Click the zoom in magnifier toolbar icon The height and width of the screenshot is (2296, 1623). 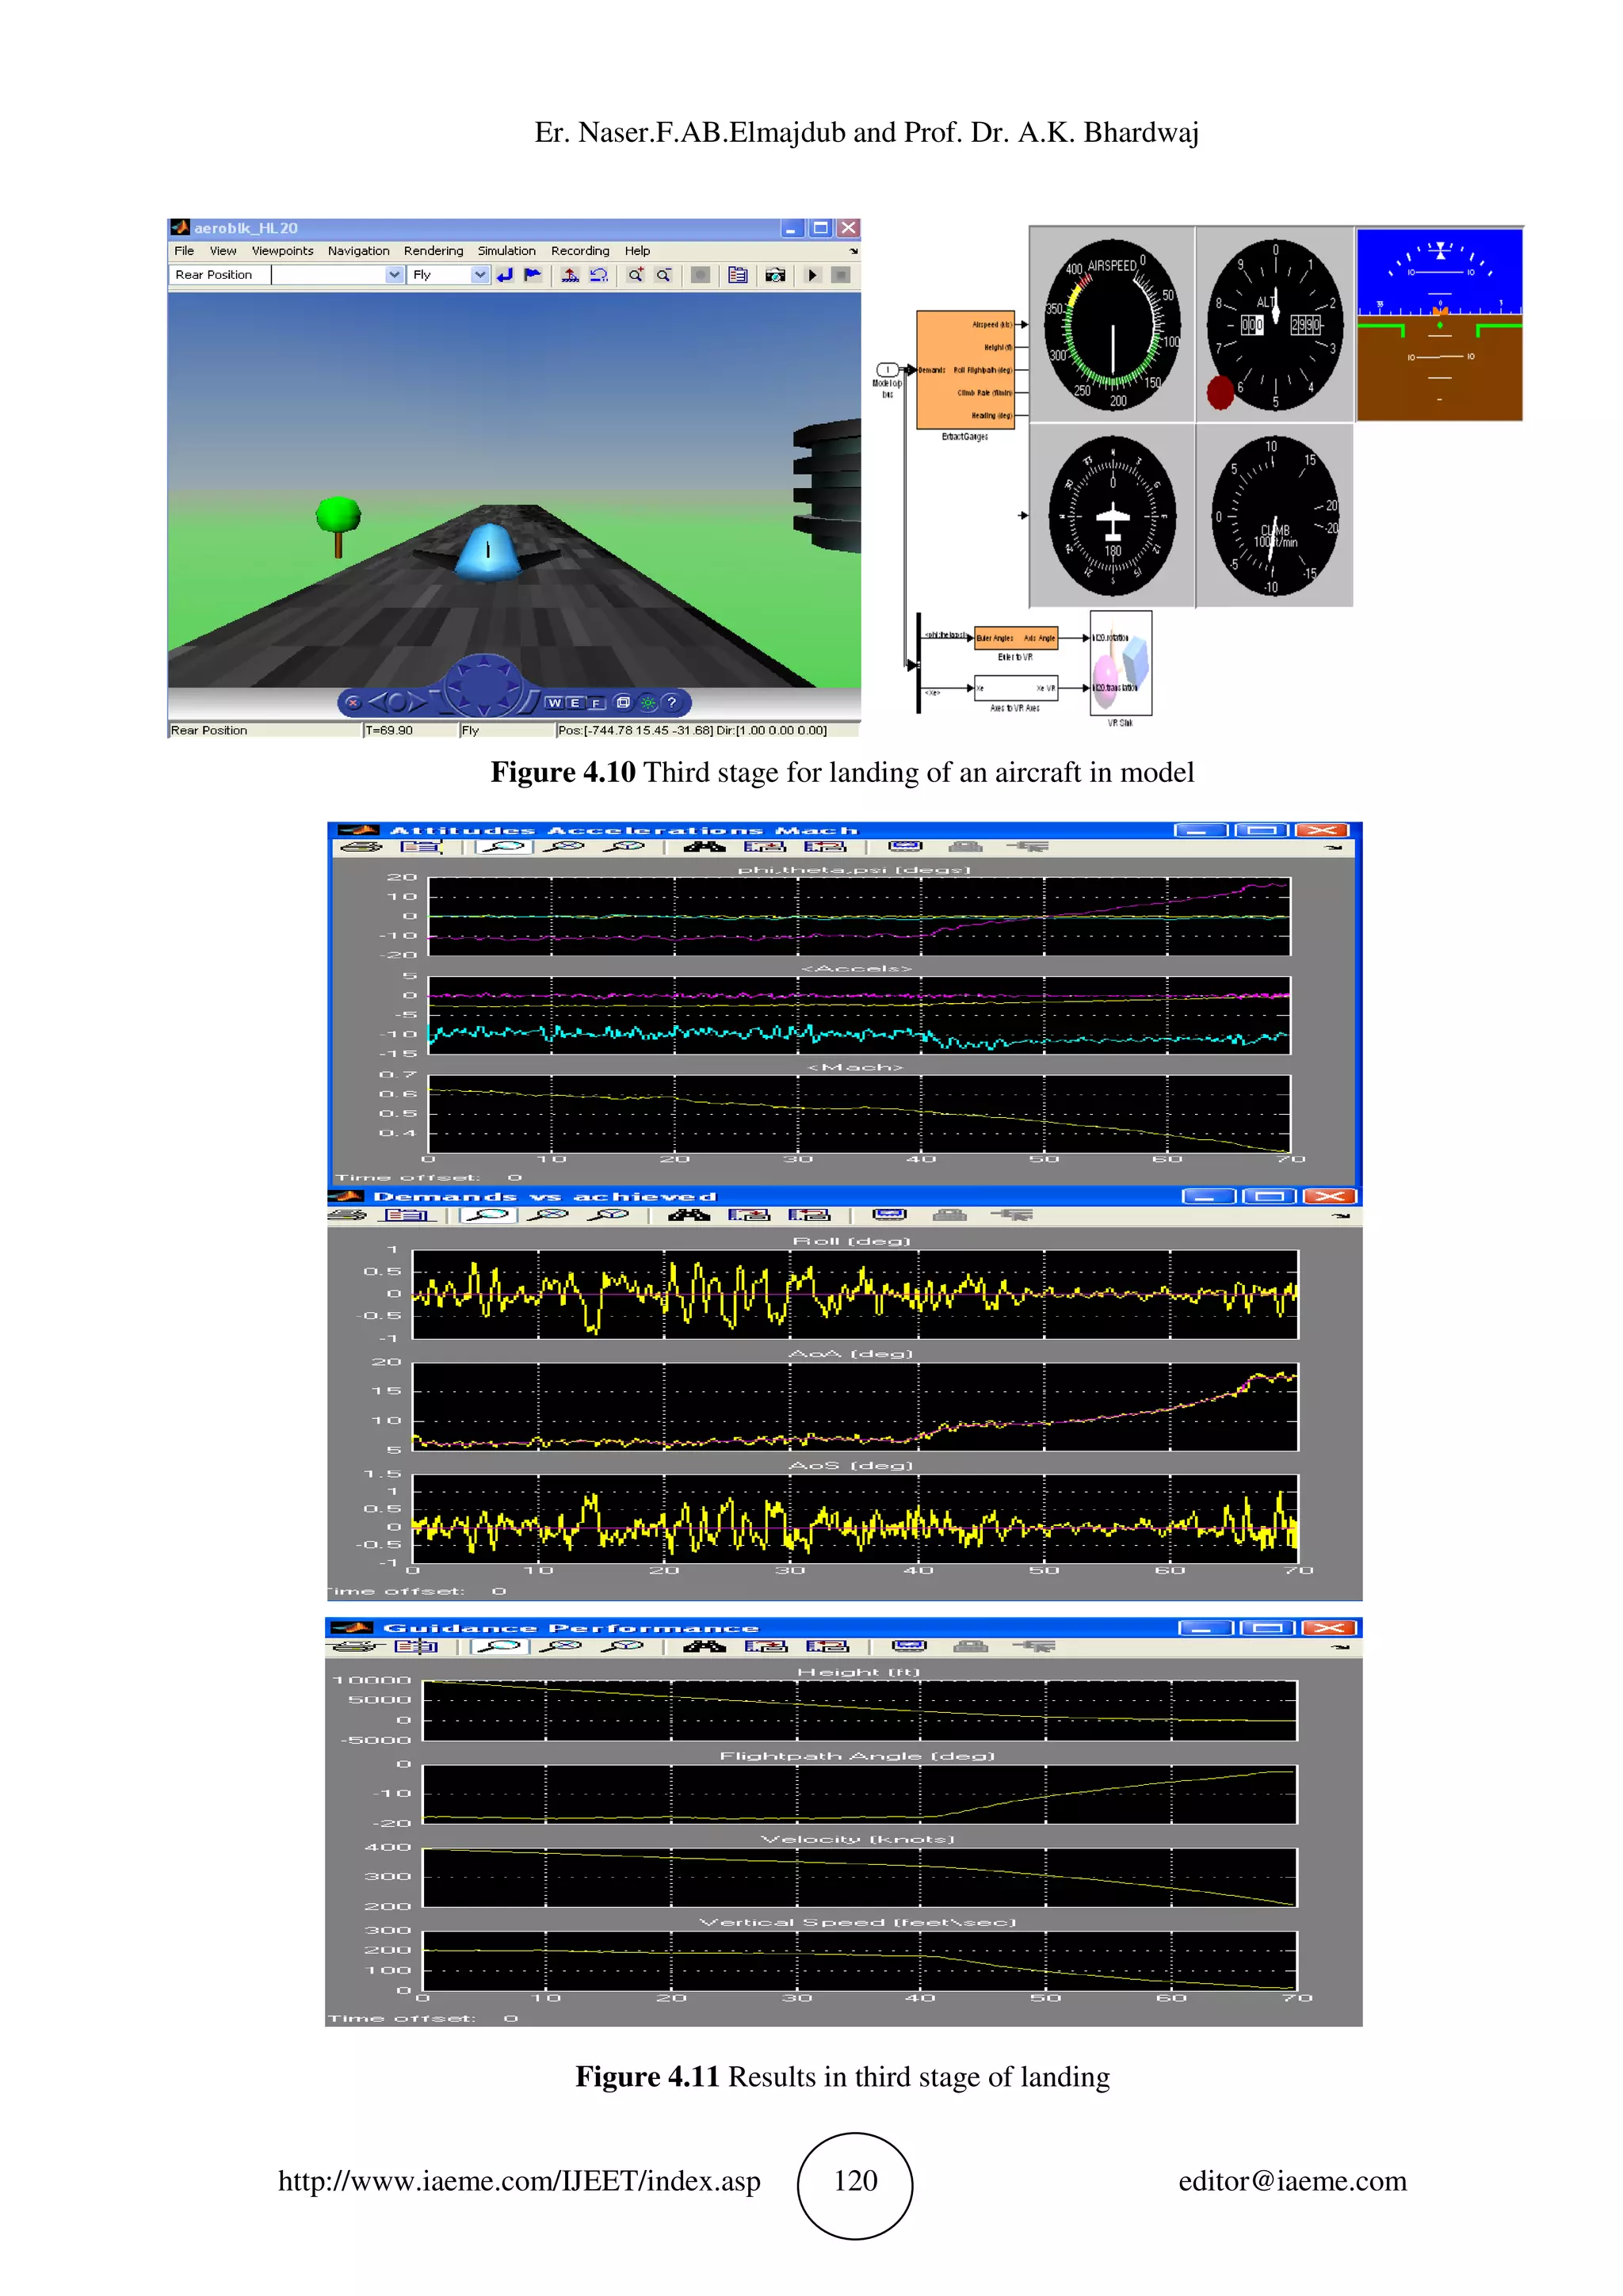[635, 275]
